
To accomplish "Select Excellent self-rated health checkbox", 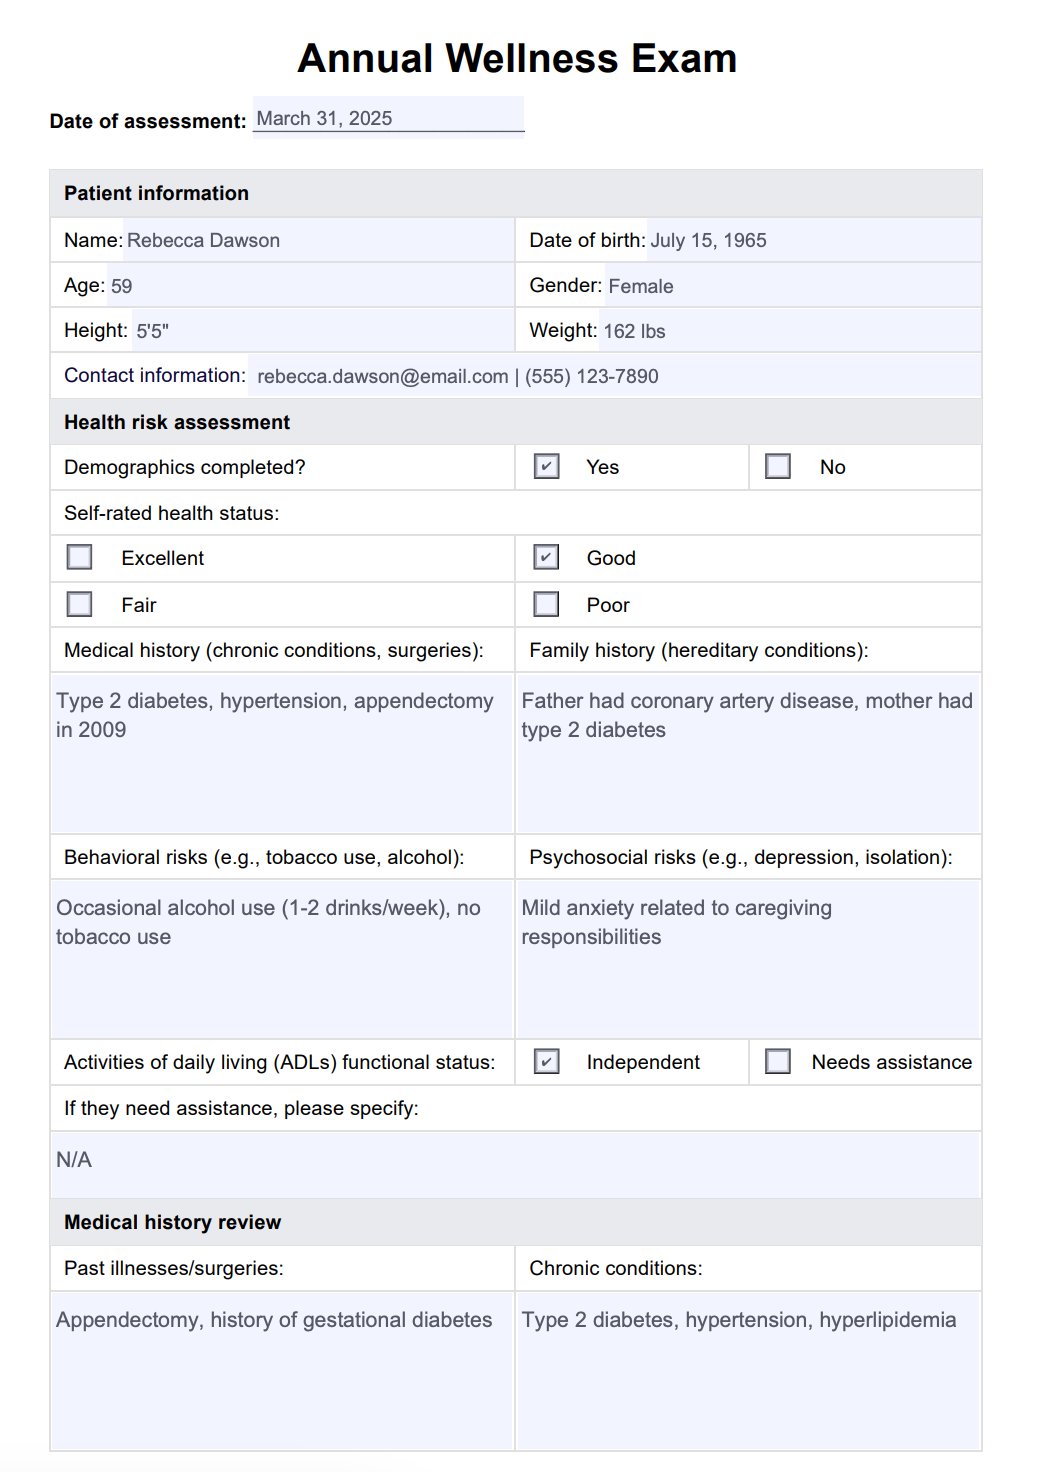I will point(79,558).
